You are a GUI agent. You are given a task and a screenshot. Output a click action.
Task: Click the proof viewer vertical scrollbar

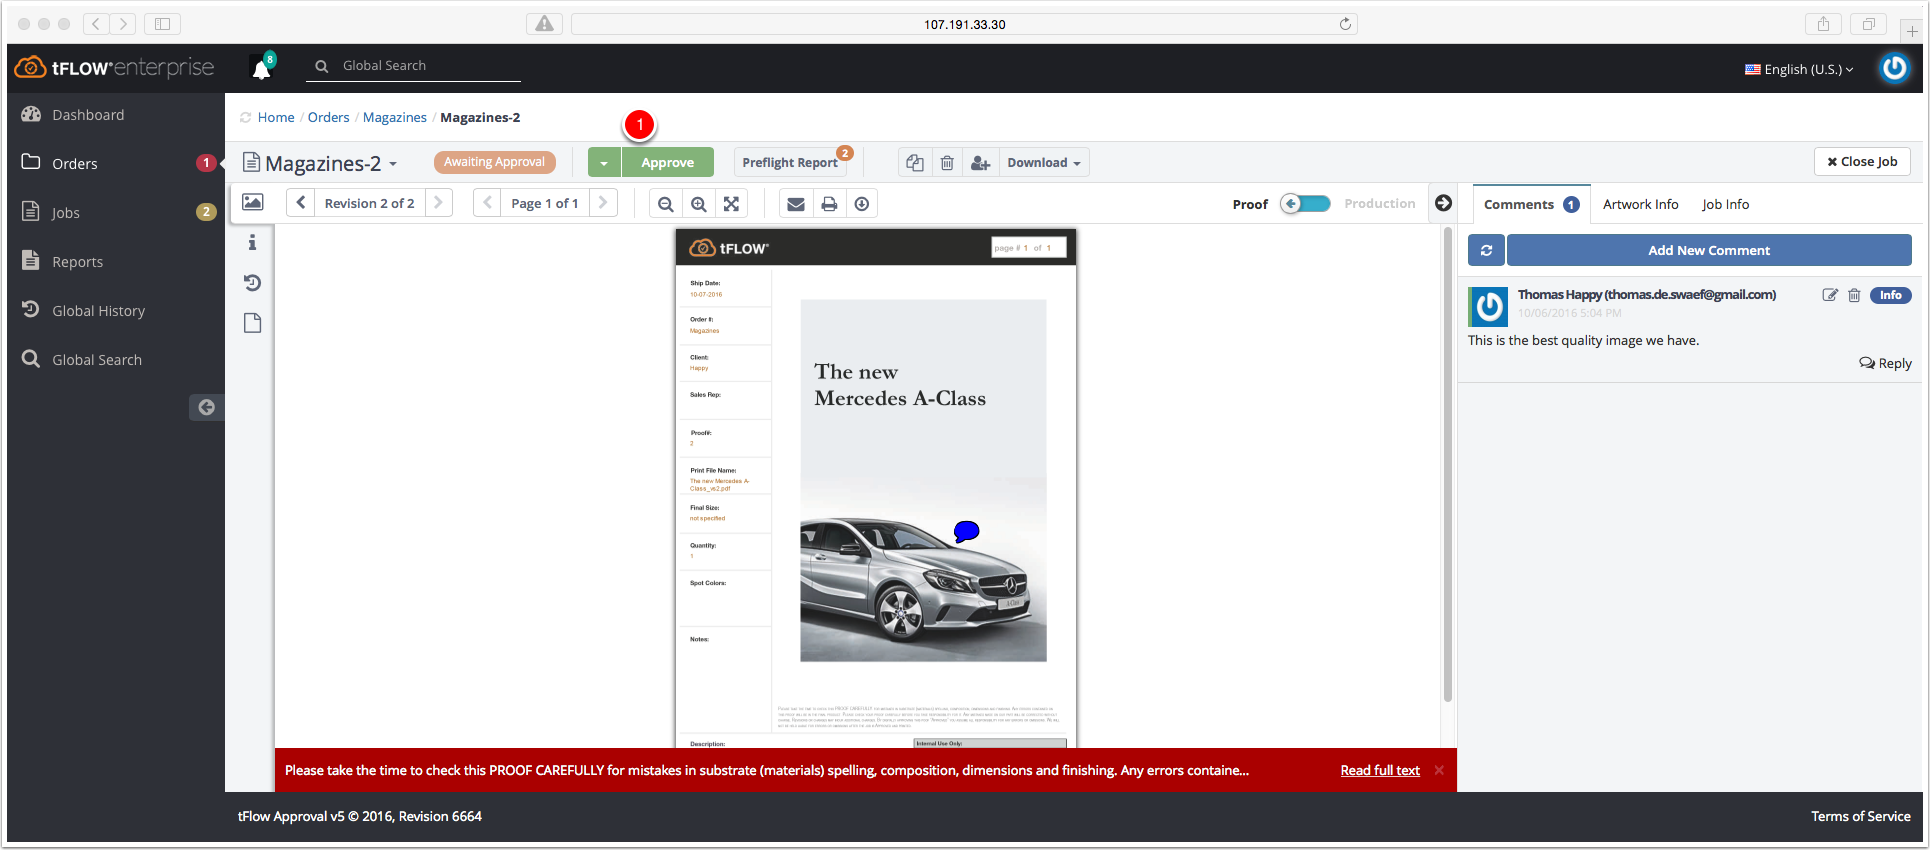[x=1447, y=465]
